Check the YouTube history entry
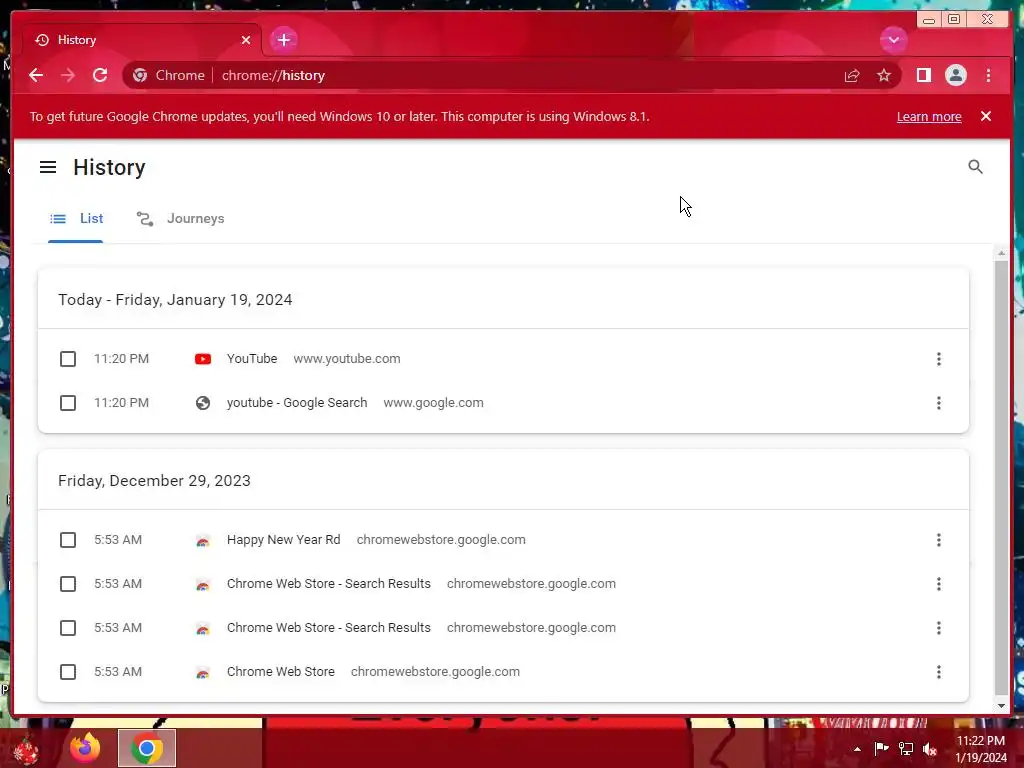This screenshot has width=1024, height=768. pyautogui.click(x=68, y=359)
